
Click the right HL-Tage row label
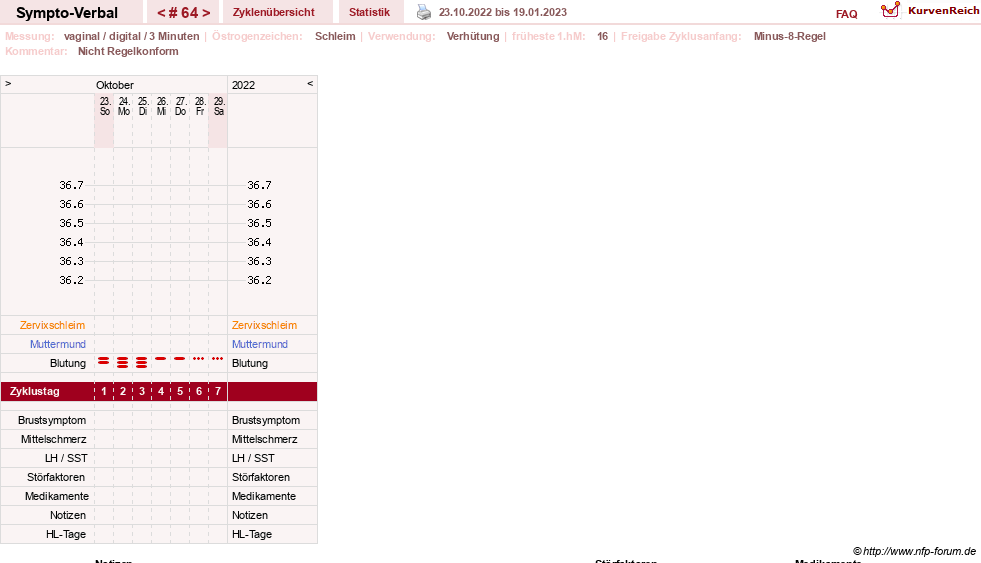[x=252, y=534]
